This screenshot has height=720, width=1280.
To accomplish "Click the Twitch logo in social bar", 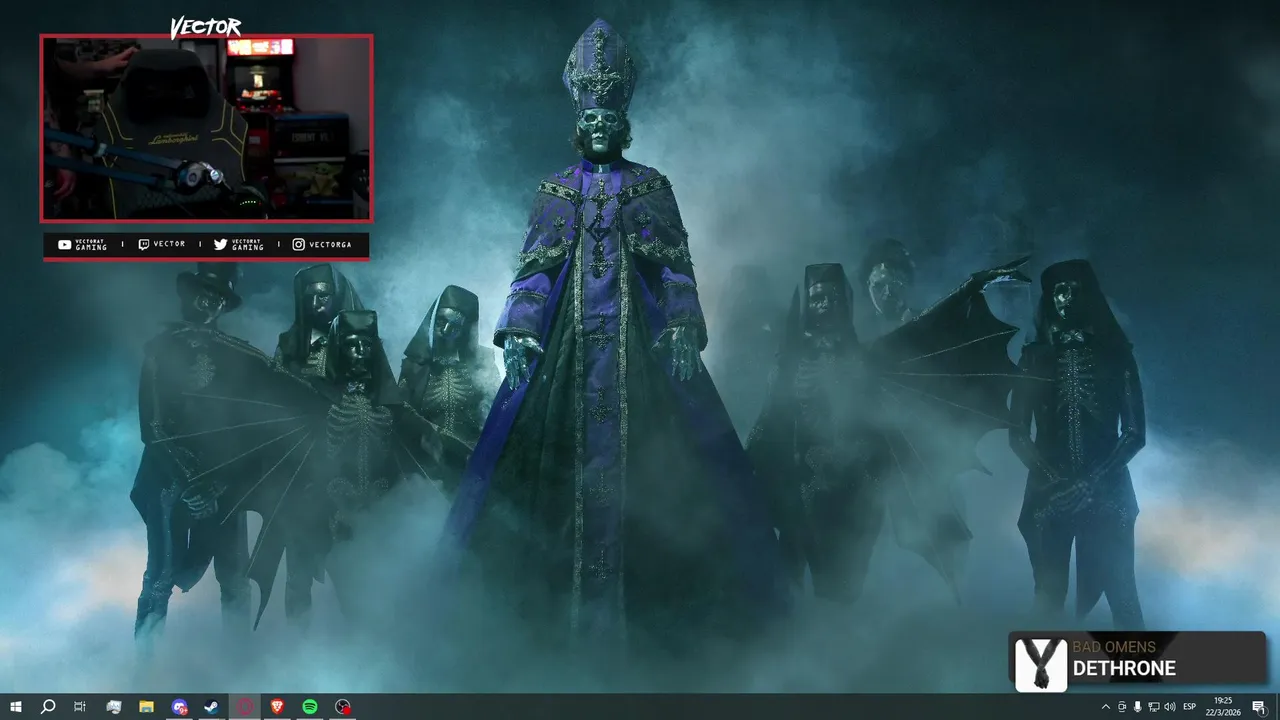I will click(x=143, y=245).
